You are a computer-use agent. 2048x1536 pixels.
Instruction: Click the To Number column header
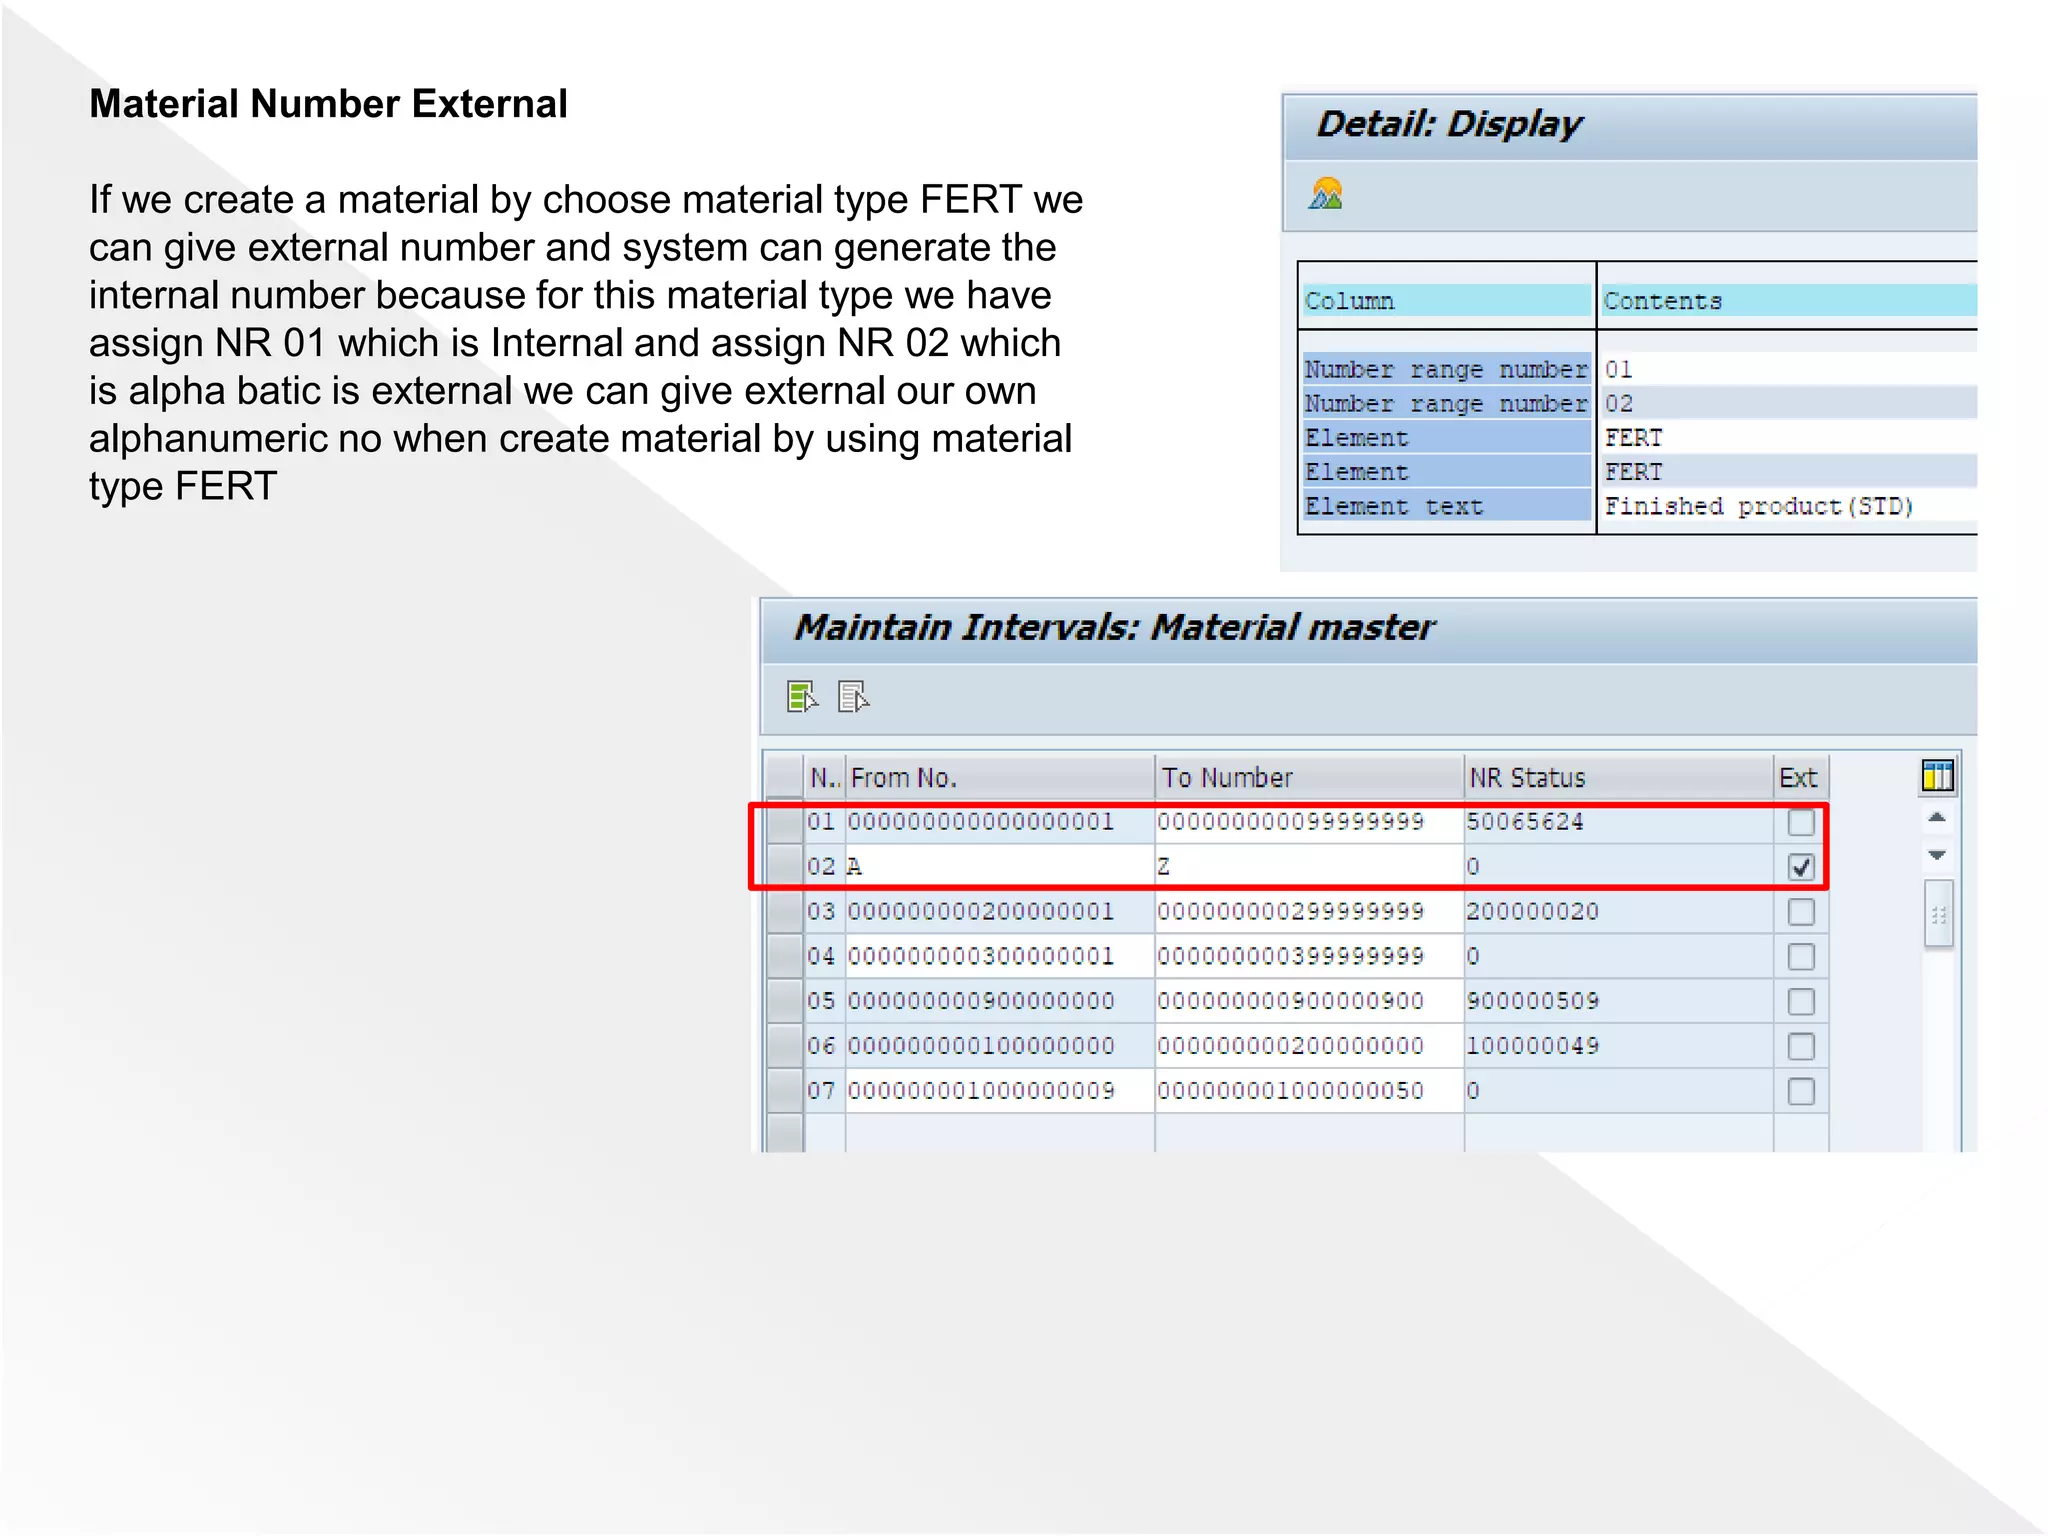click(1309, 777)
